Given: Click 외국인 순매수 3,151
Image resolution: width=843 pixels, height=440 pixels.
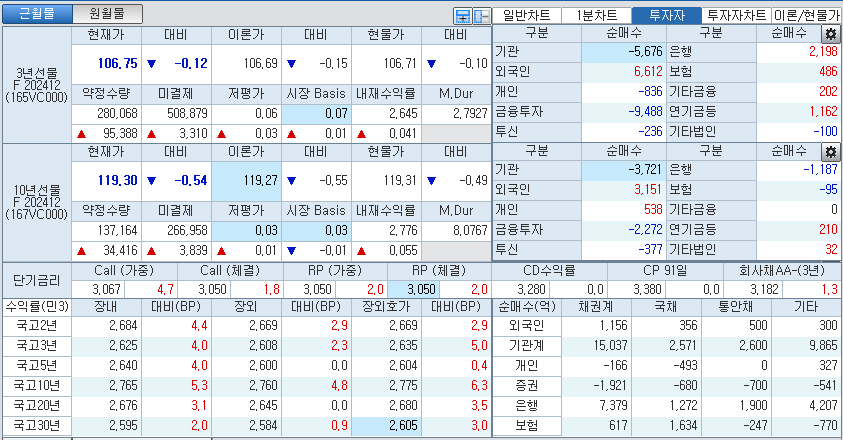Looking at the screenshot, I should click(624, 189).
